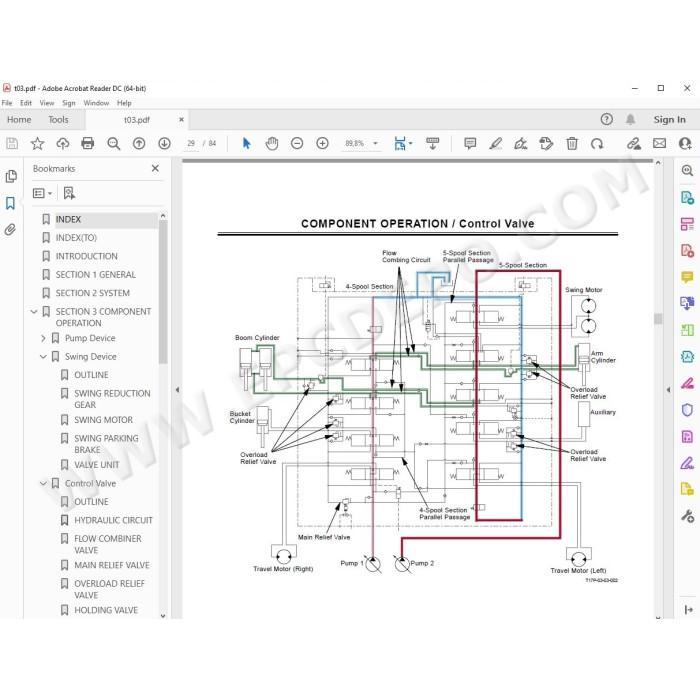Screen dimensions: 700x700
Task: Toggle the Page thumbnails panel icon
Action: point(11,176)
